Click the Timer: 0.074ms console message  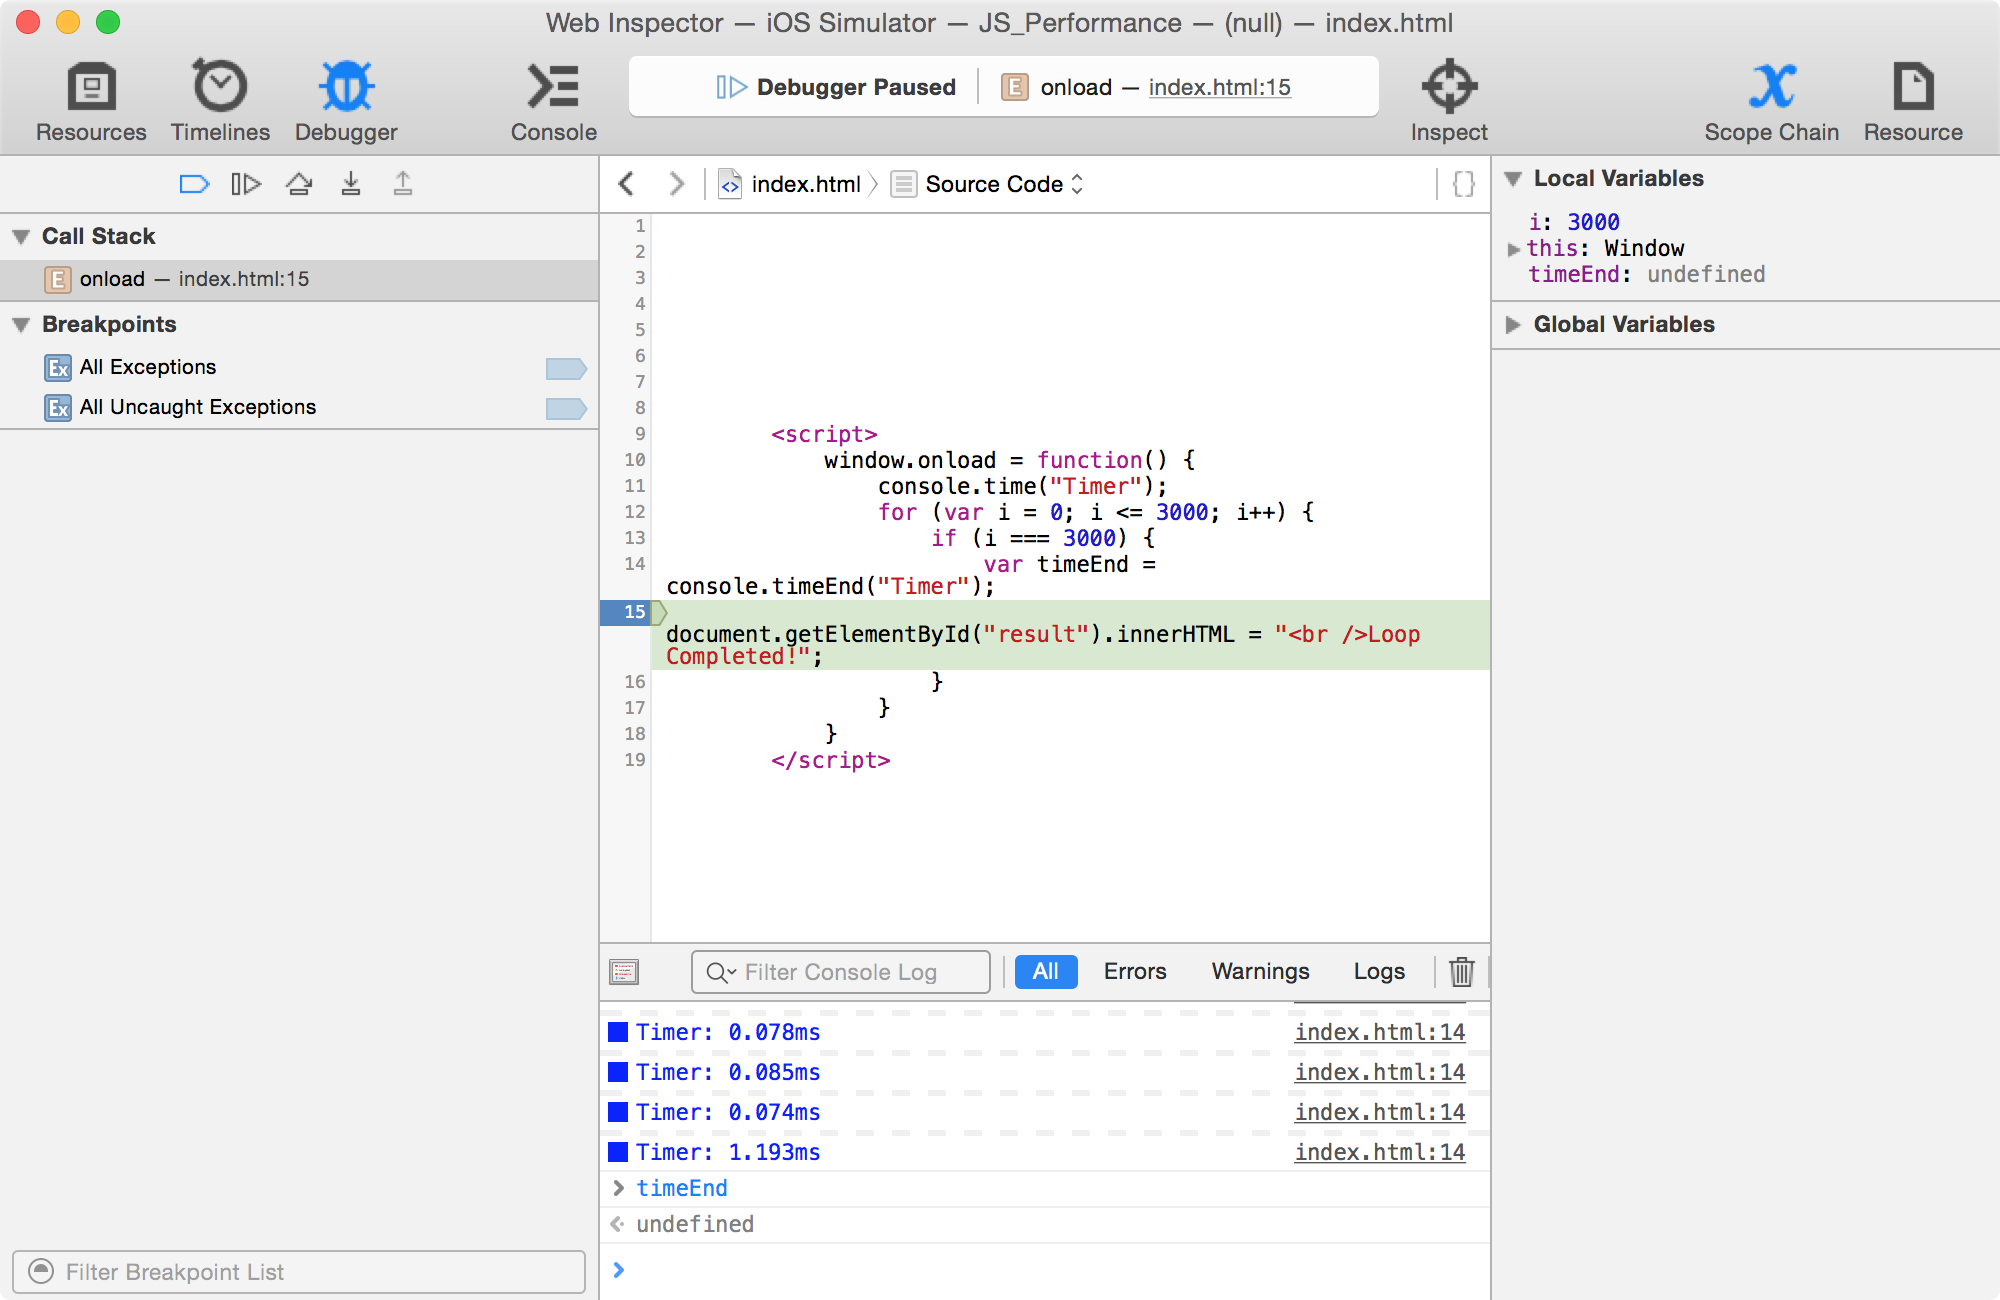click(x=728, y=1112)
